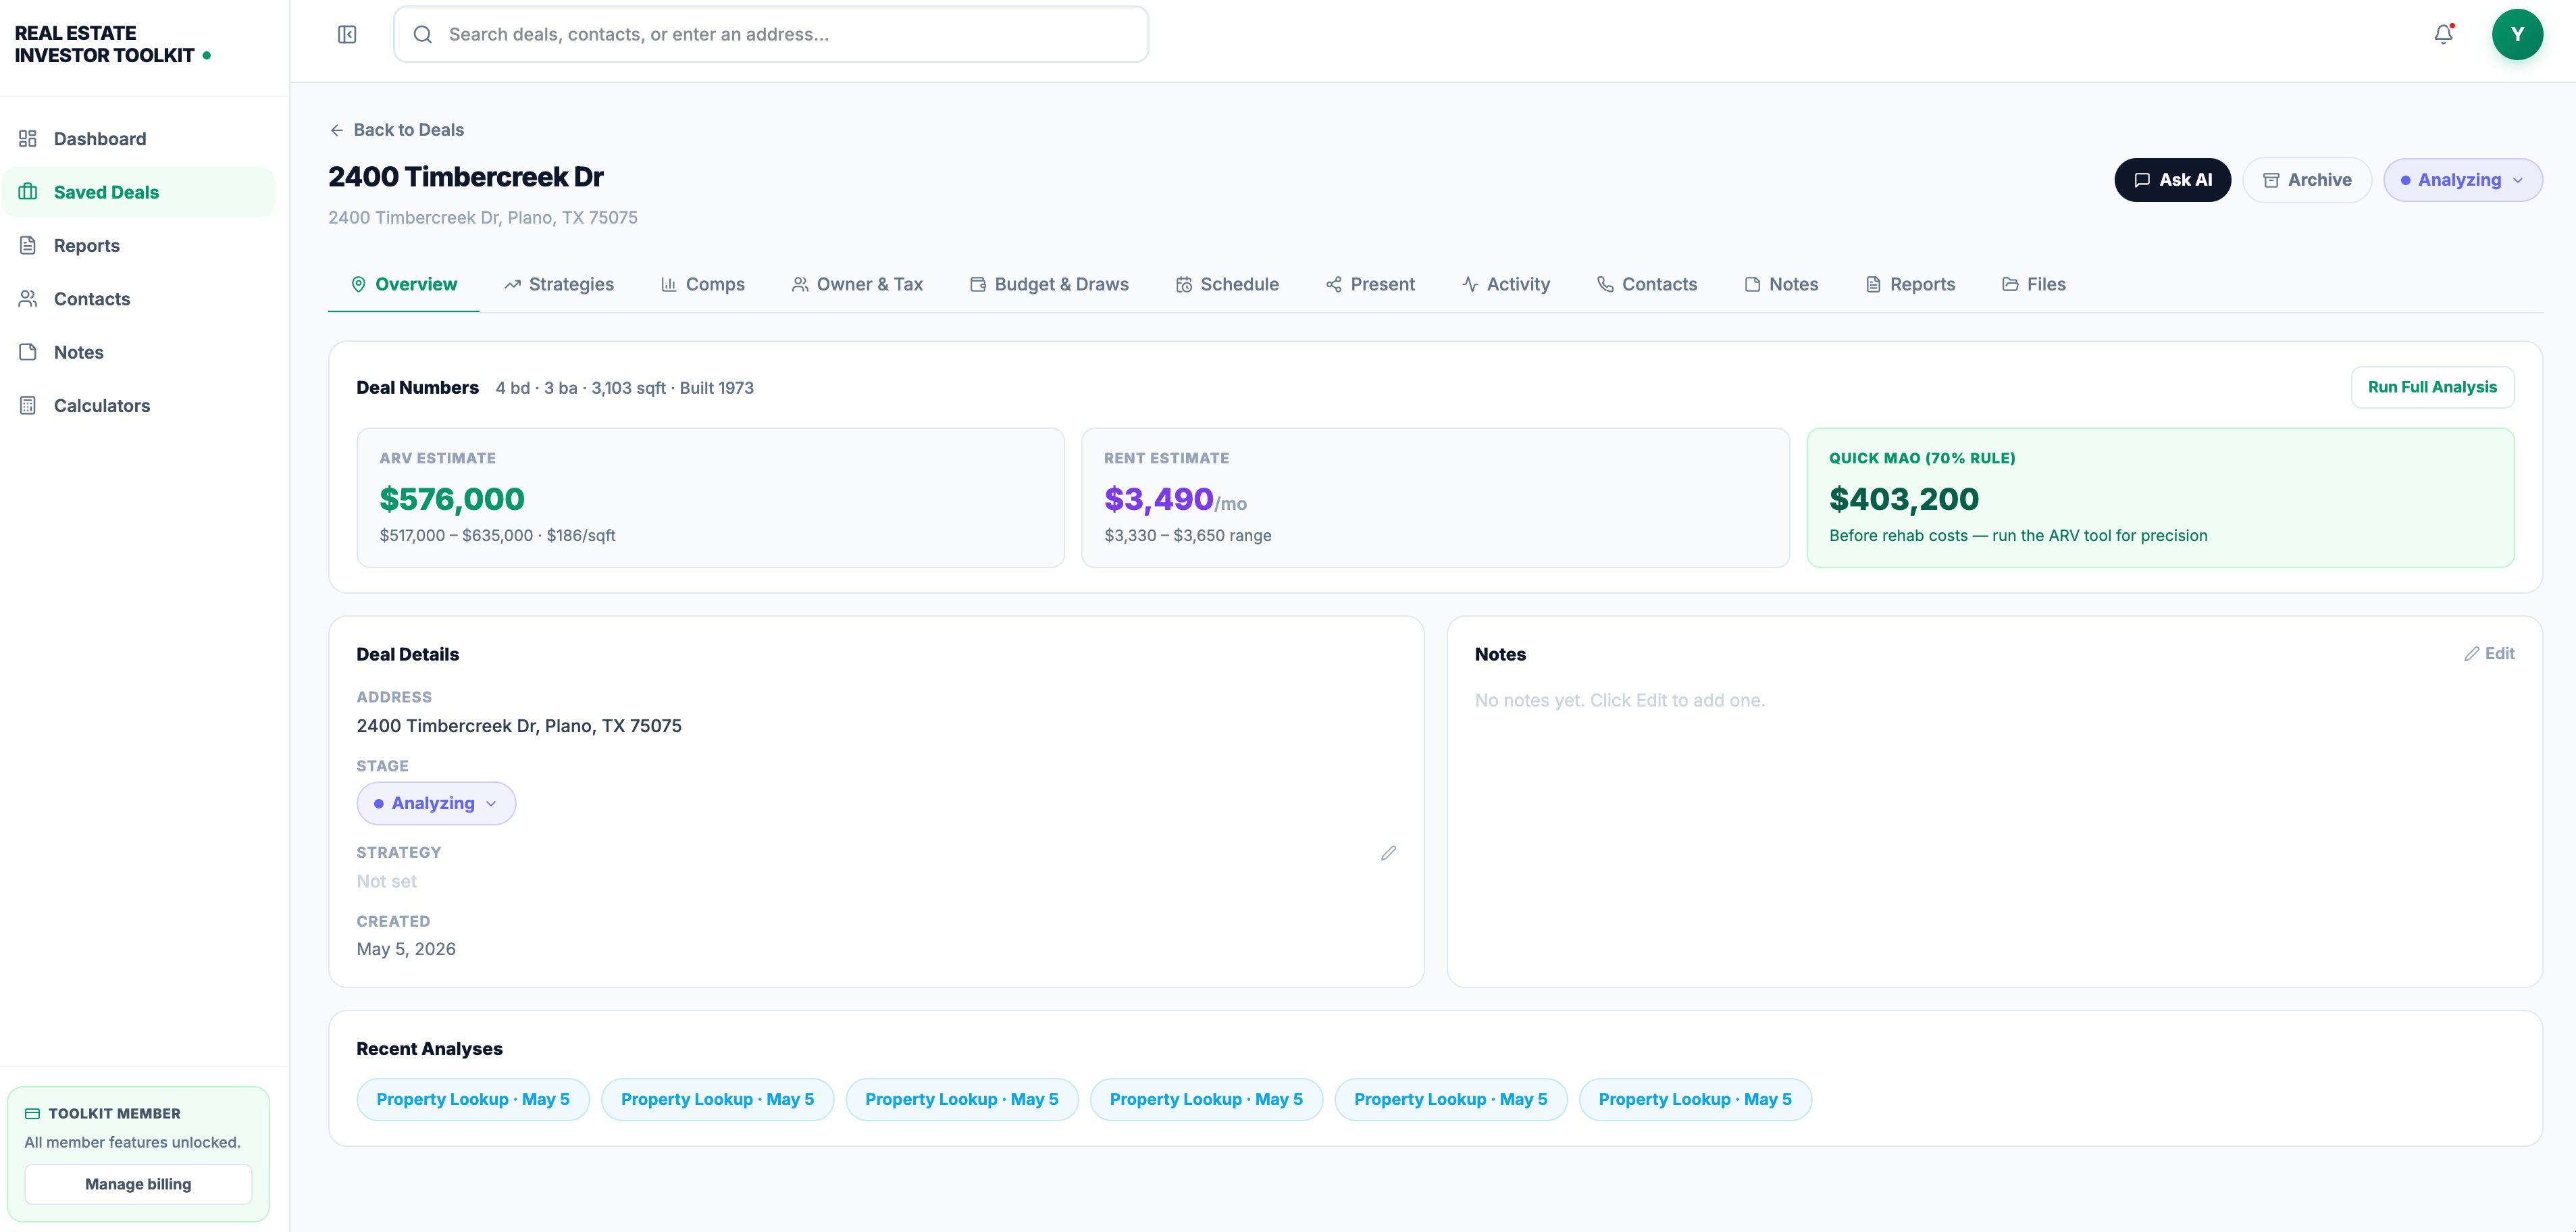Click the Contacts people icon in sidebar
The height and width of the screenshot is (1232, 2576).
(x=28, y=299)
